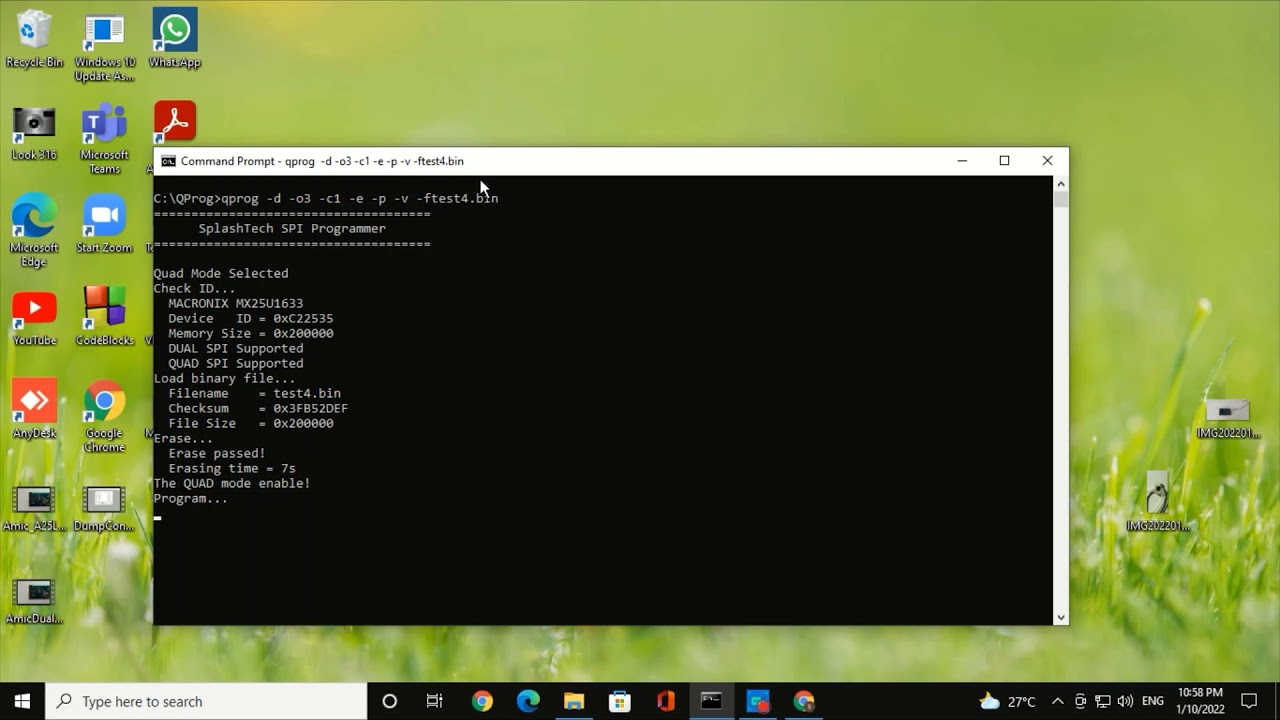Open the second Chrome icon on the taskbar
The height and width of the screenshot is (720, 1280).
(x=804, y=701)
